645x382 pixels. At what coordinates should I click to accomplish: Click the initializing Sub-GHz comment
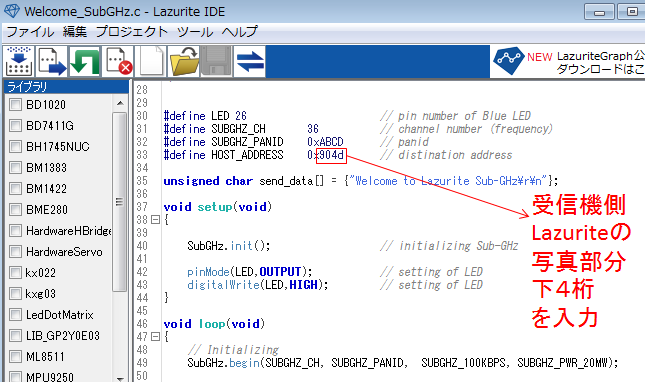(449, 246)
